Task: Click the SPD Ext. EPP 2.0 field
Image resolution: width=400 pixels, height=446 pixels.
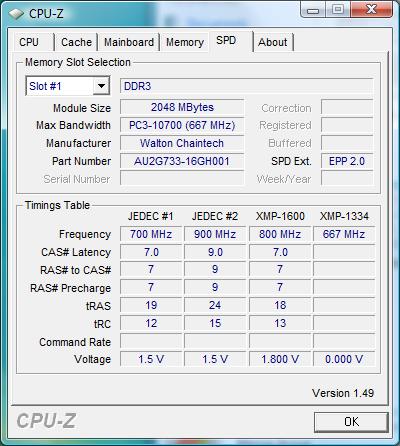Action: [347, 161]
